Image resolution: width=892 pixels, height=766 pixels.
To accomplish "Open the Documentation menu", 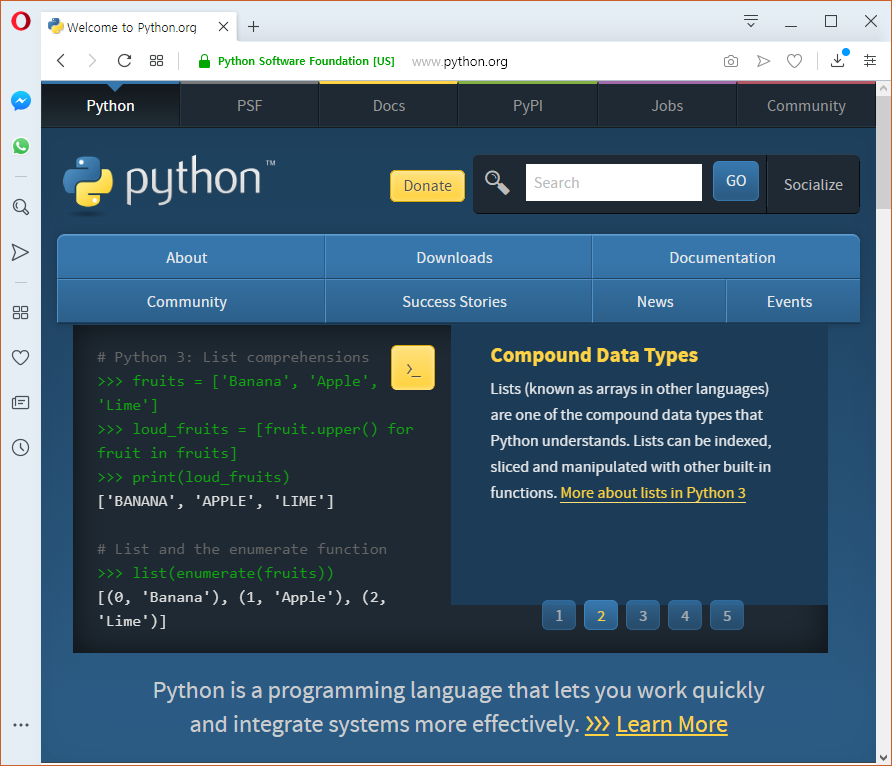I will pyautogui.click(x=726, y=258).
